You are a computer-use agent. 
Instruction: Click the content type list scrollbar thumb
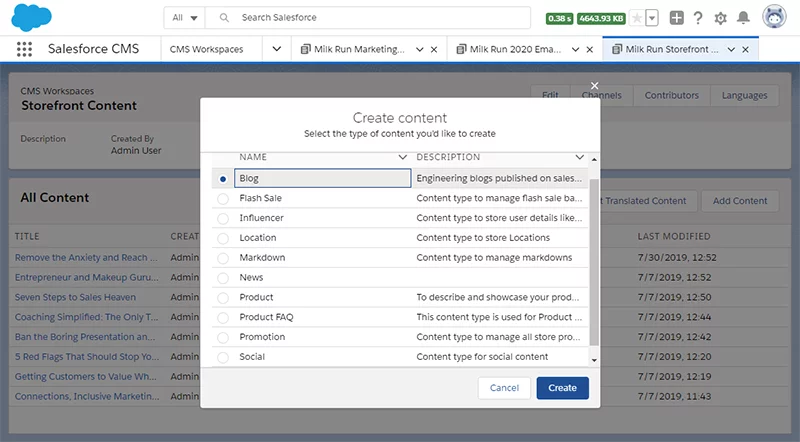594,262
